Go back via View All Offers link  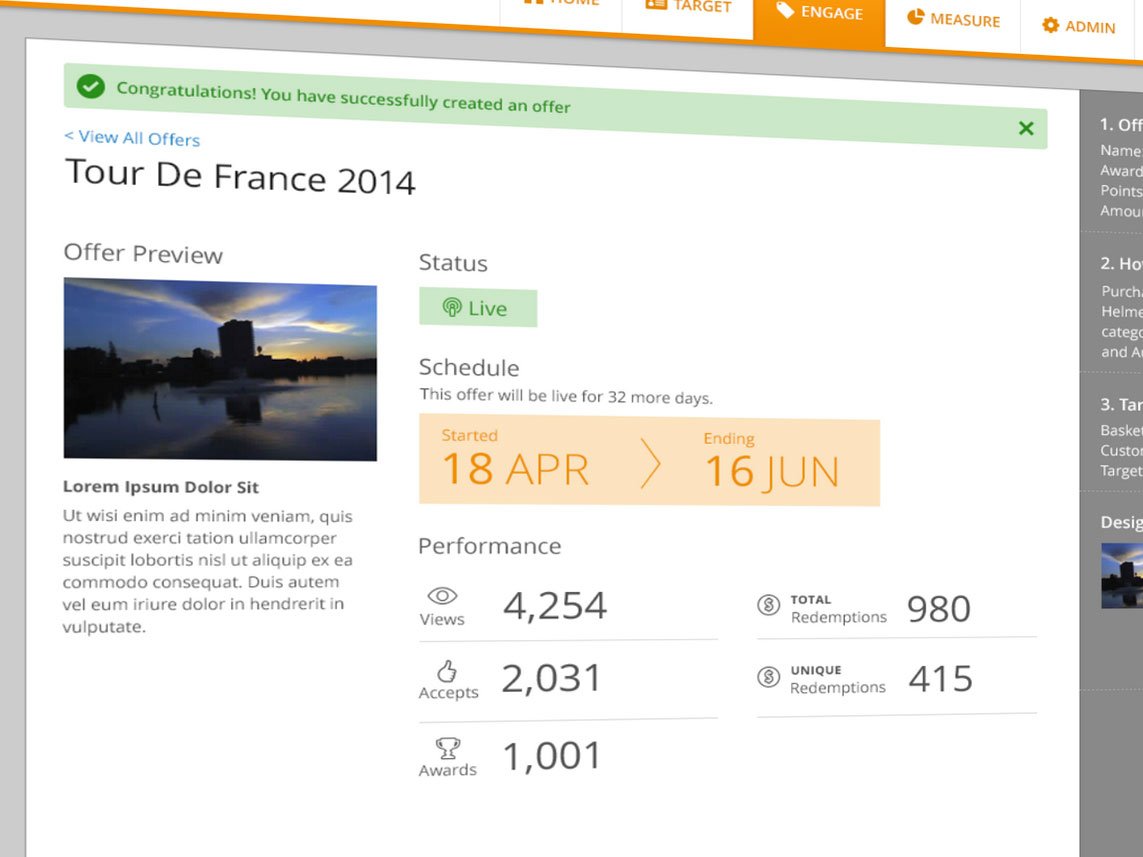(132, 138)
